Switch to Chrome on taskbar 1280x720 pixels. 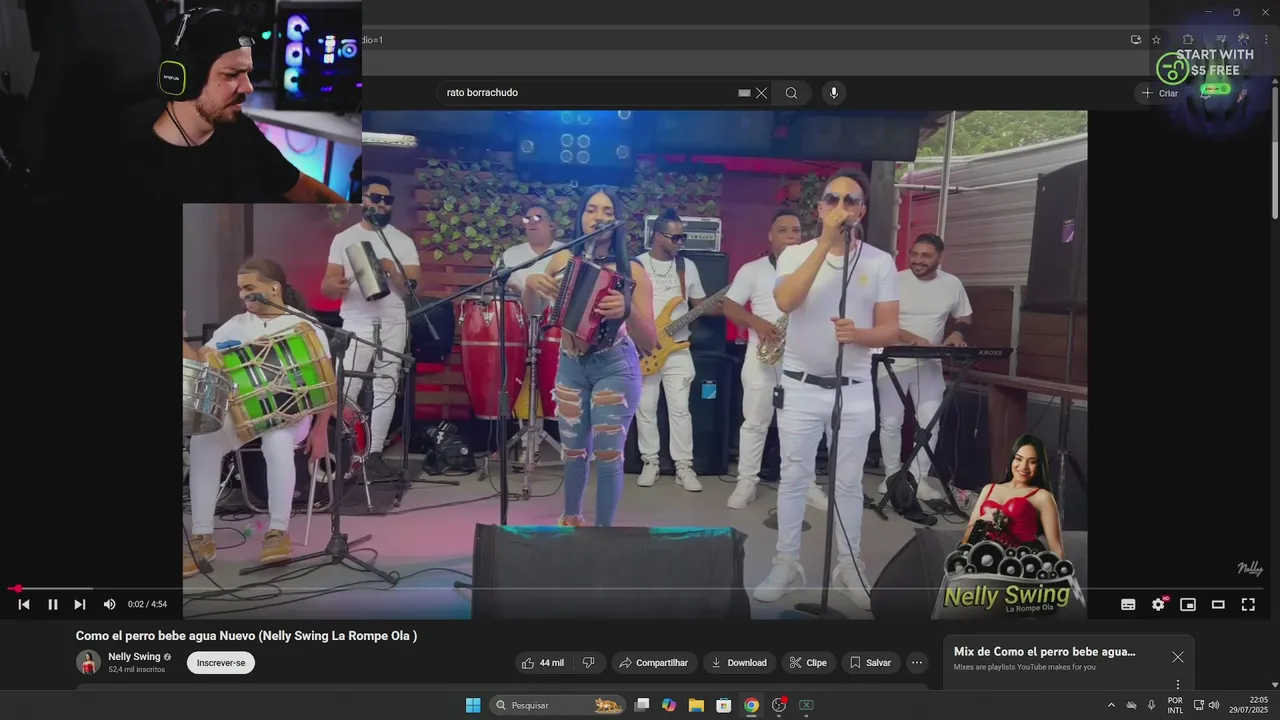pyautogui.click(x=751, y=705)
